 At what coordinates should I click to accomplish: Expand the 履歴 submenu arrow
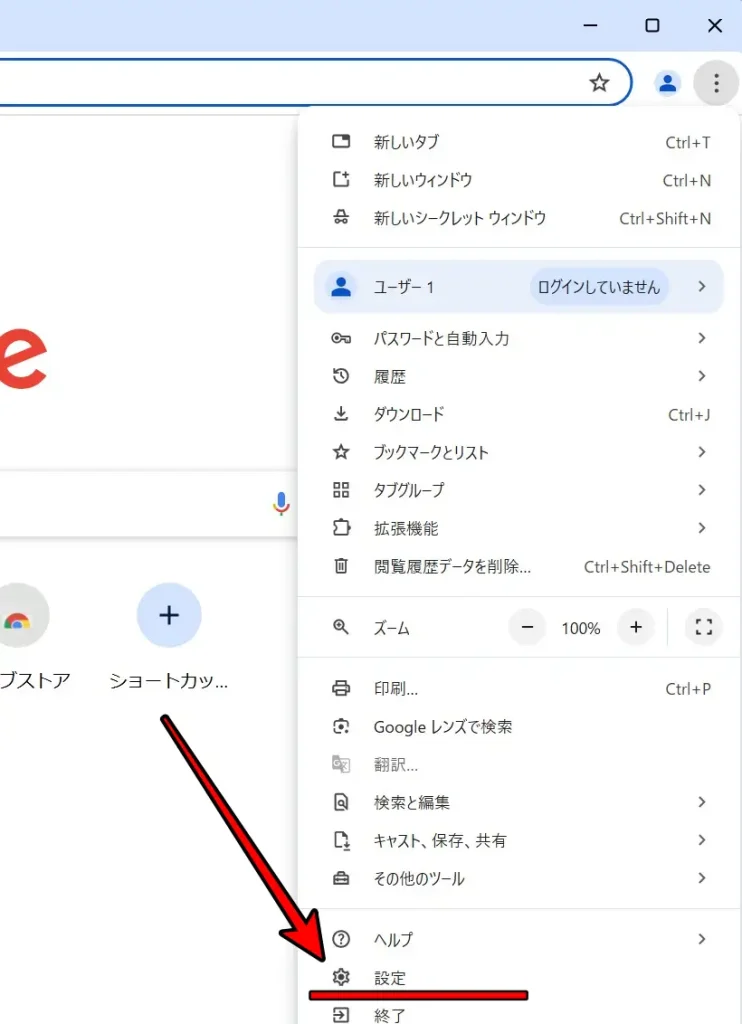[702, 376]
